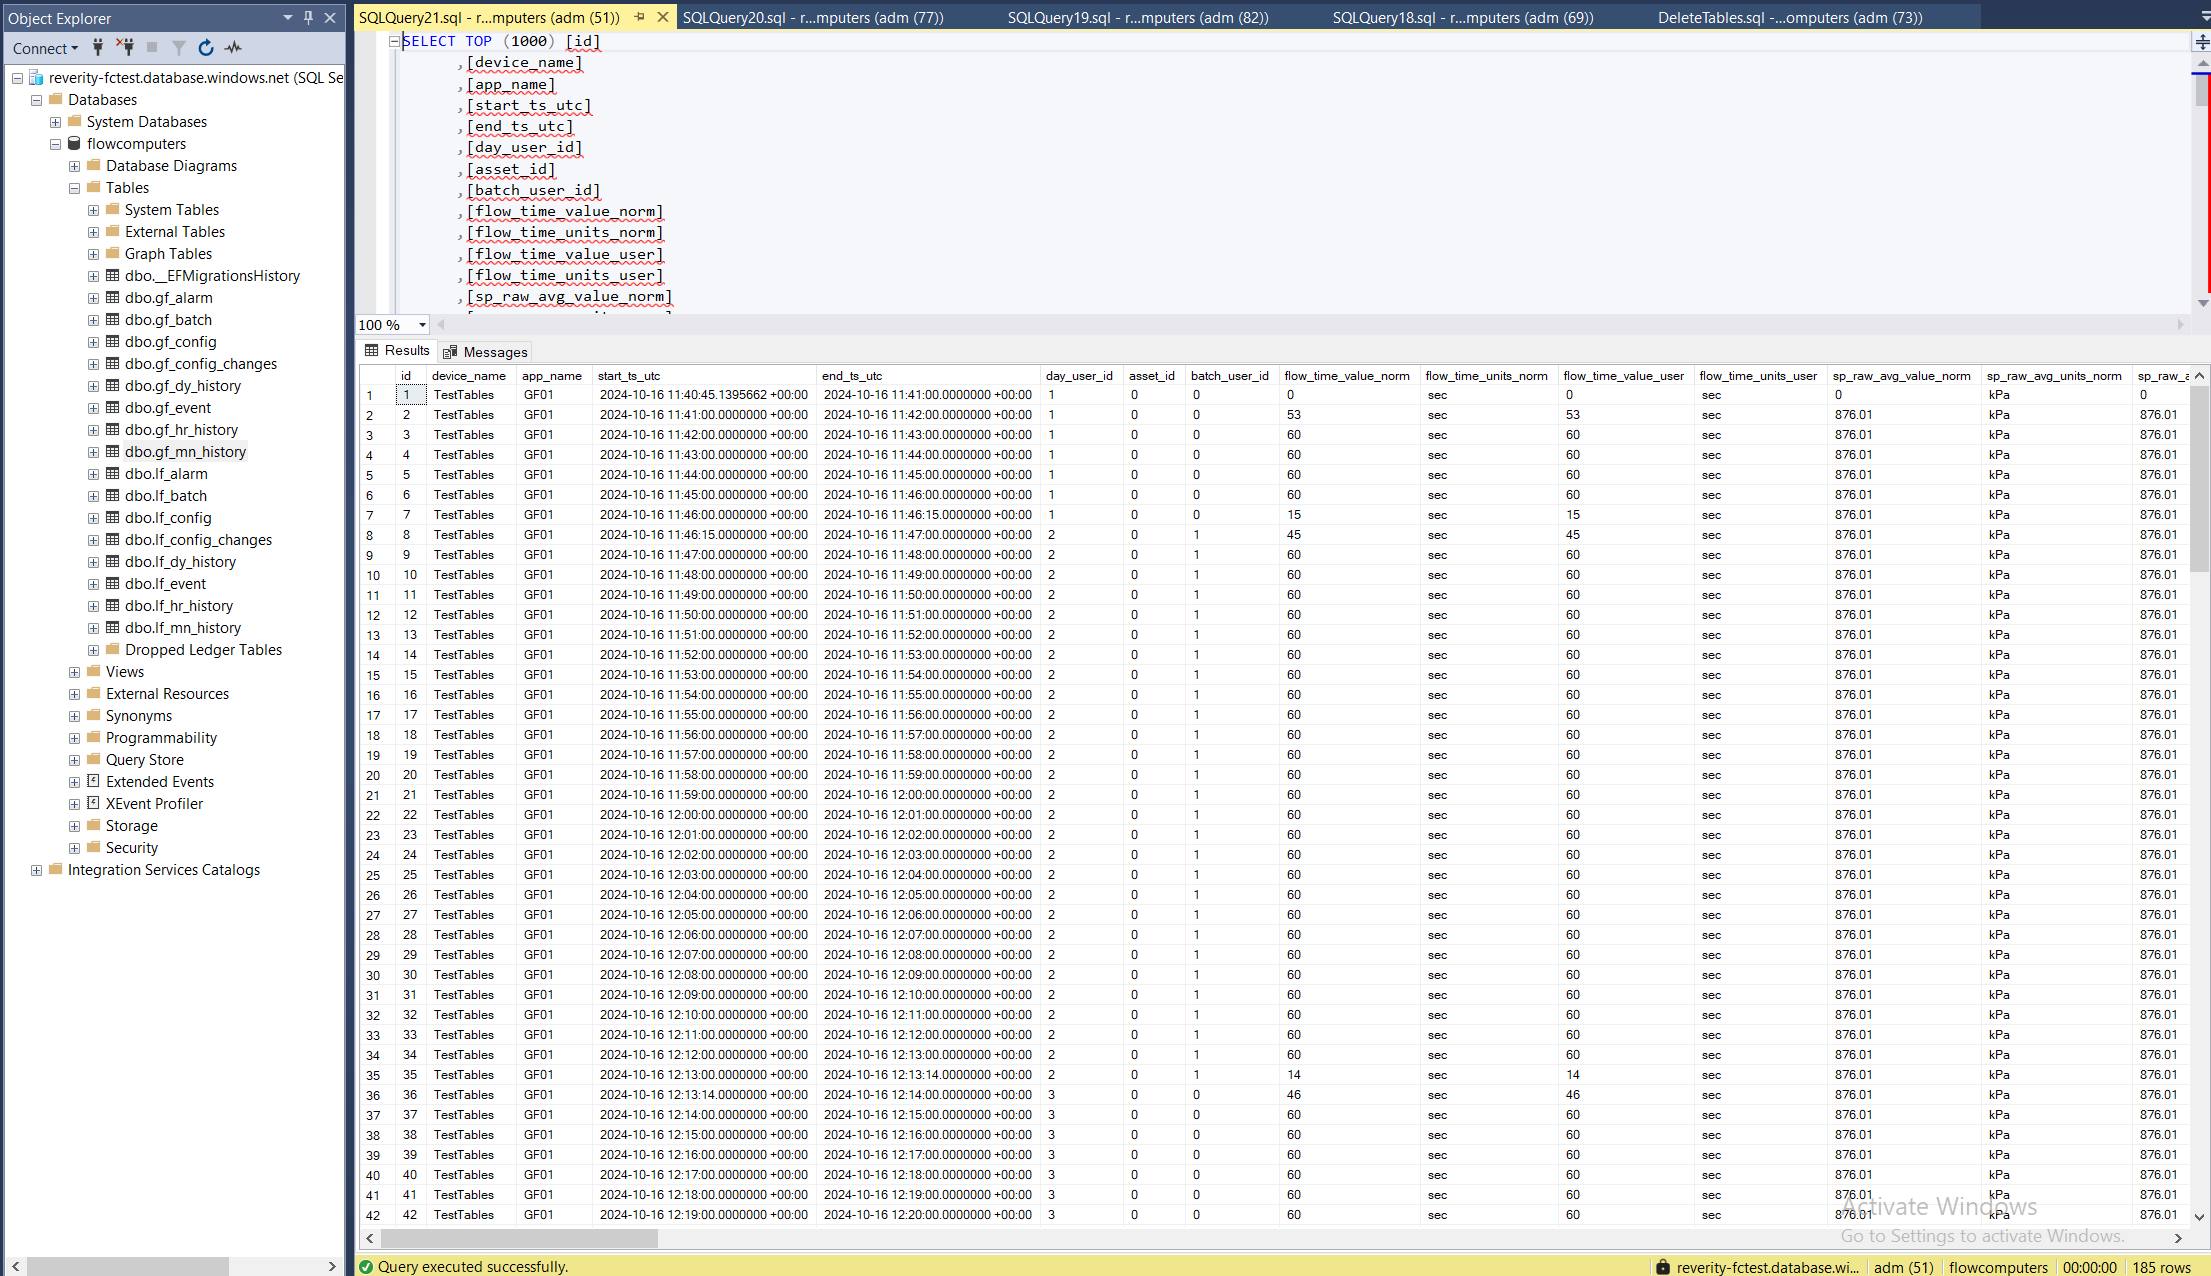
Task: Collapse the SELECT statement outline toggle
Action: pyautogui.click(x=394, y=41)
